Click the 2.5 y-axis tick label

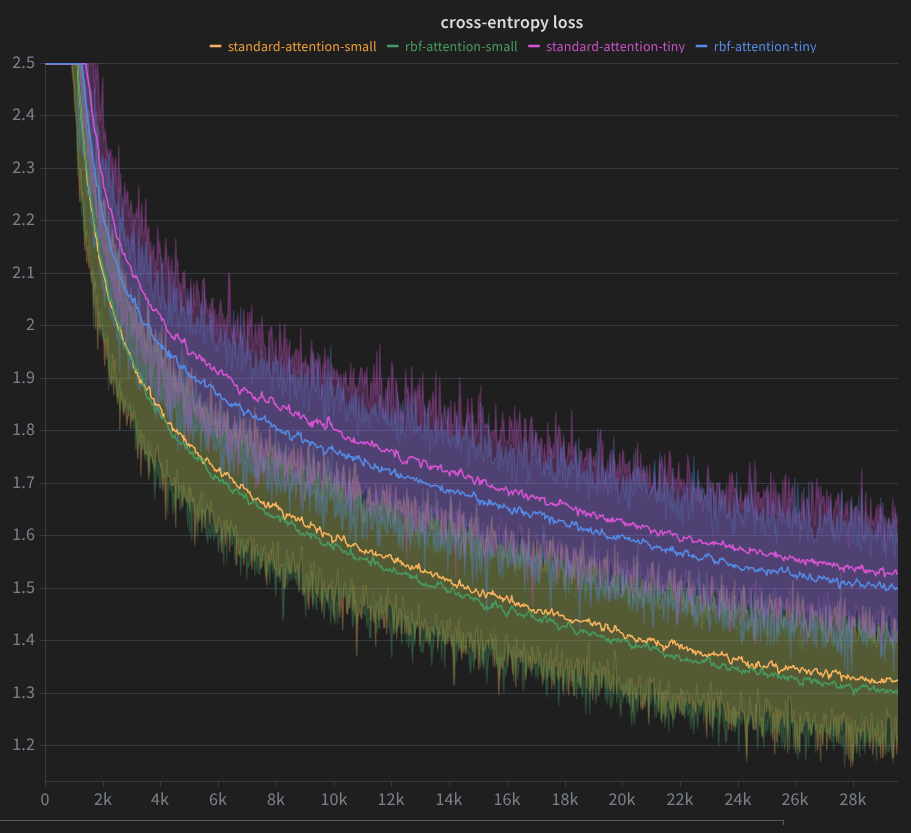[21, 63]
